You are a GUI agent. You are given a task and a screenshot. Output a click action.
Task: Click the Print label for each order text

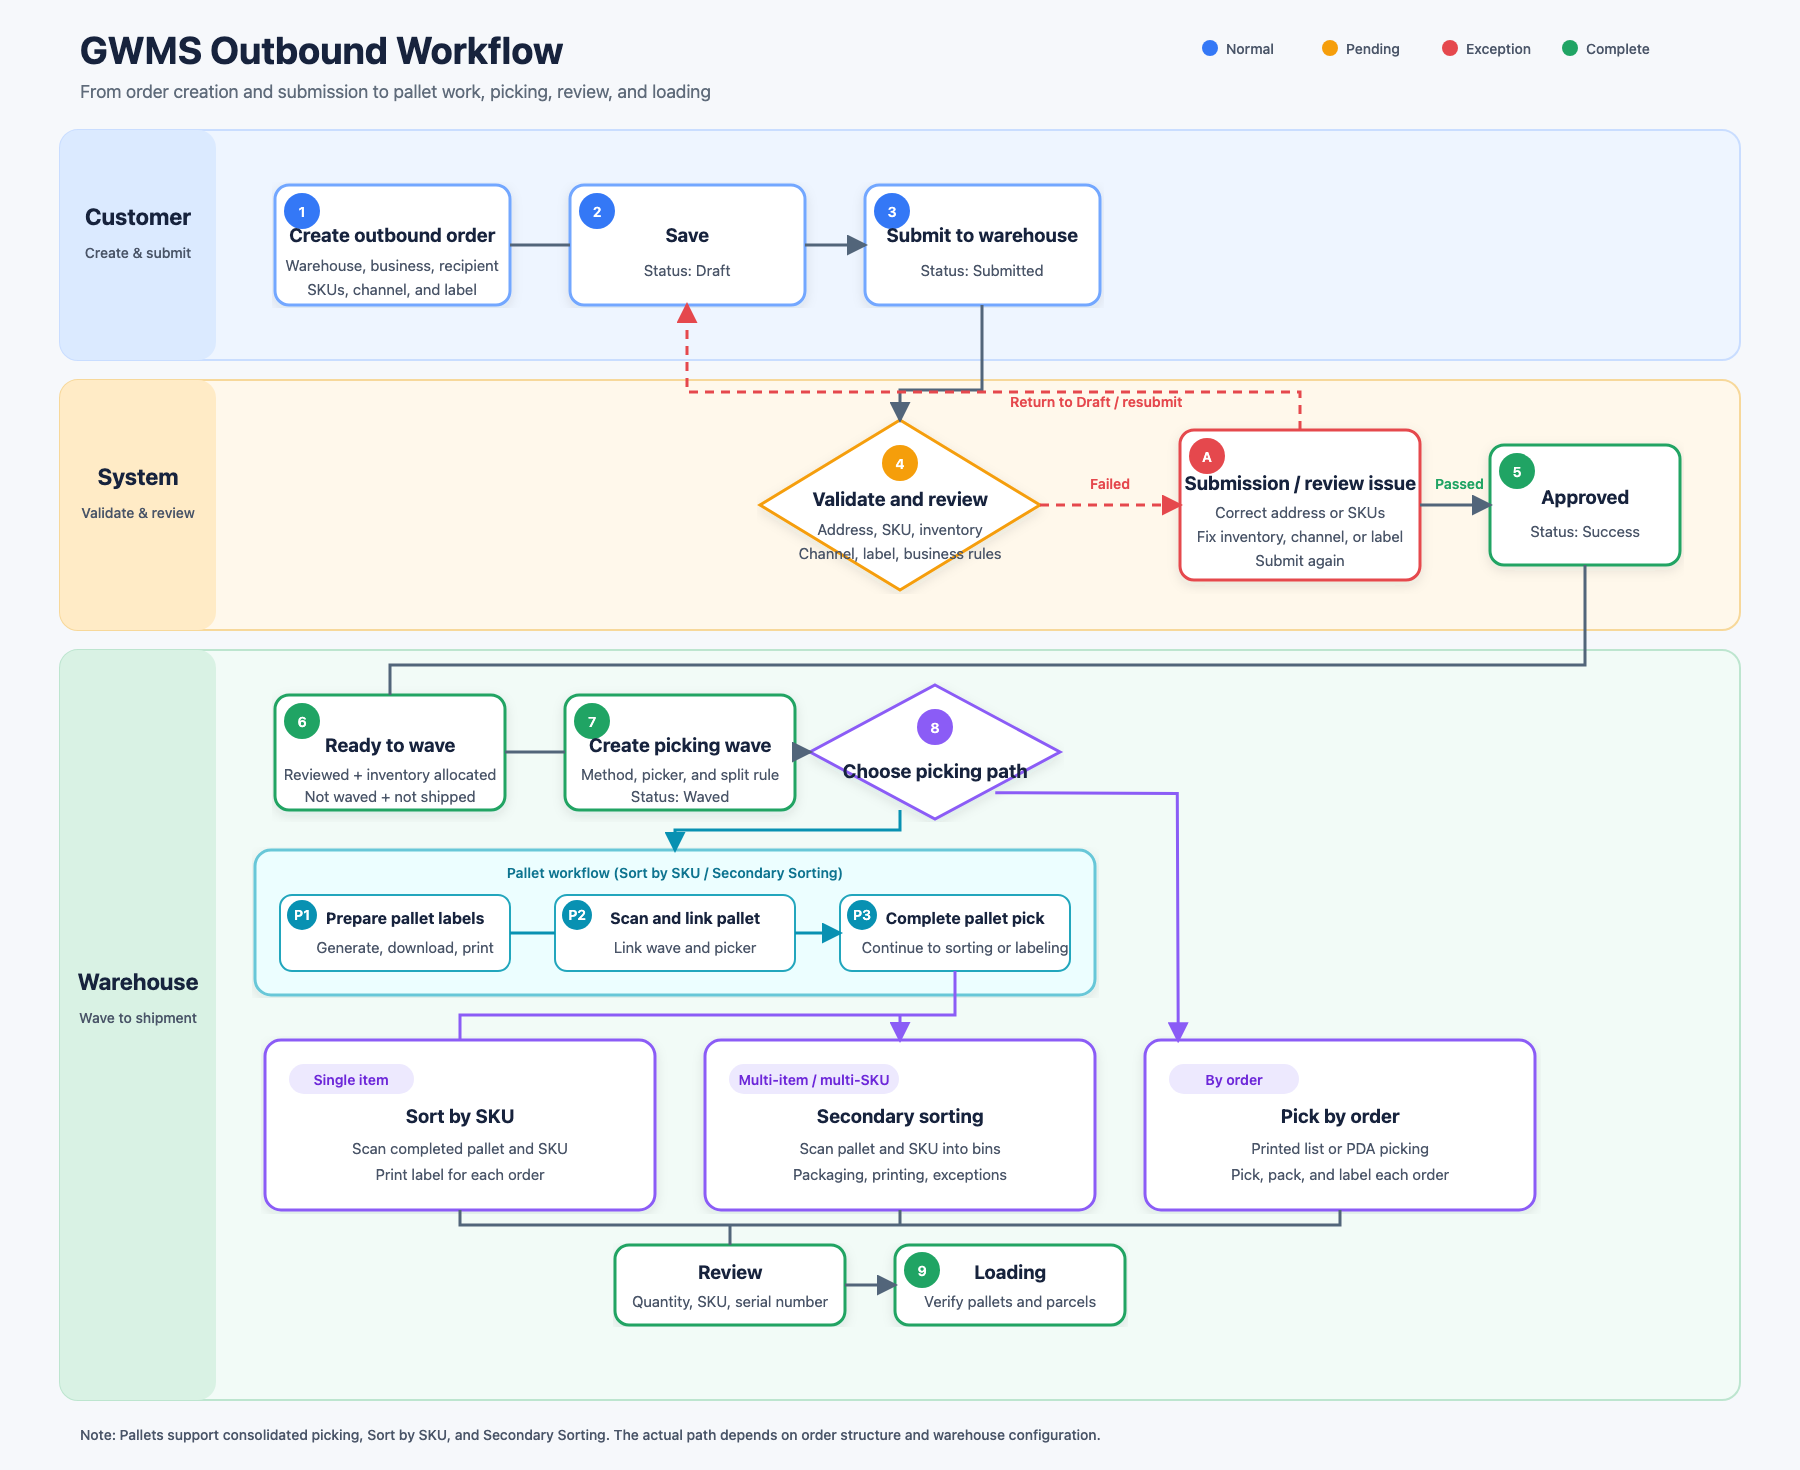460,1175
